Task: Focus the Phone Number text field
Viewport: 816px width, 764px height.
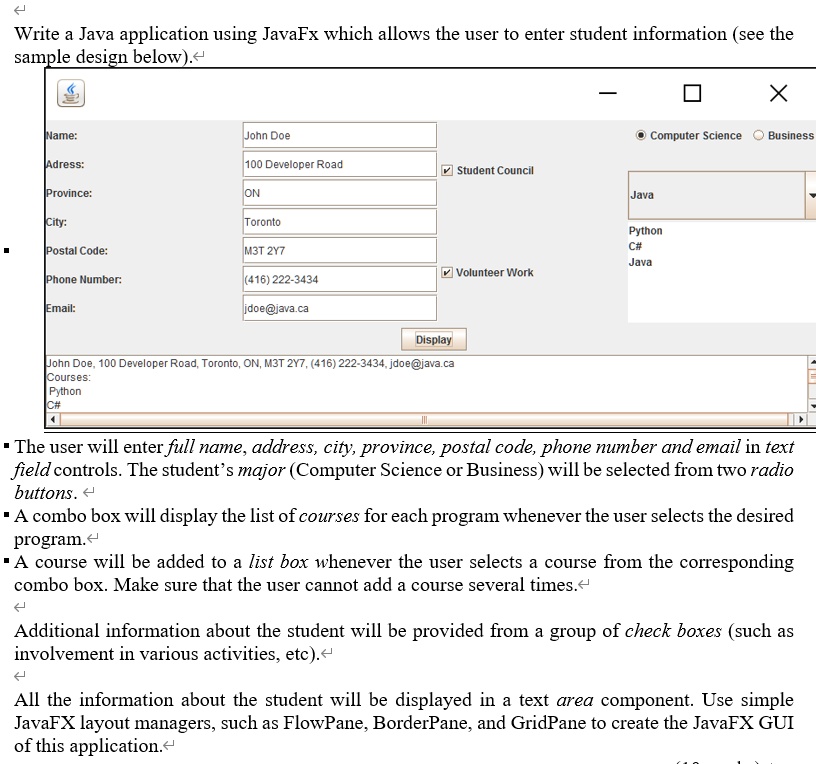Action: (339, 280)
